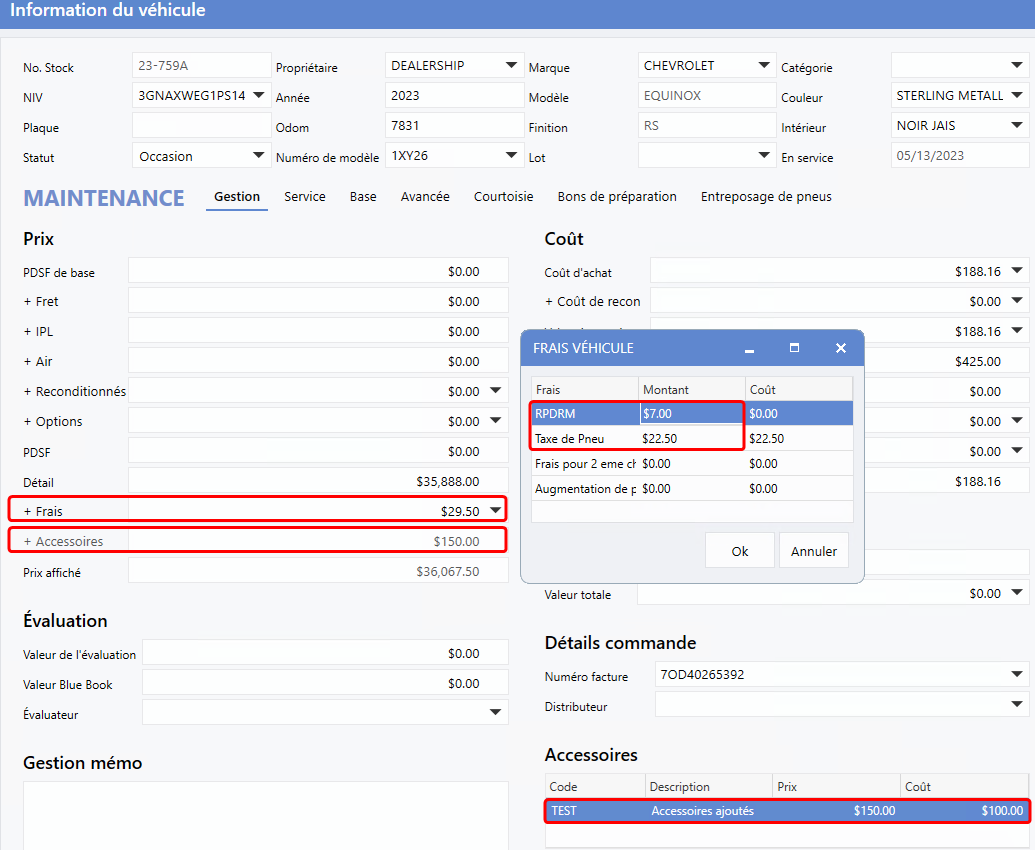Minimize the Frais Véhicule dialog
Screen dimensions: 1035x850
click(x=749, y=348)
